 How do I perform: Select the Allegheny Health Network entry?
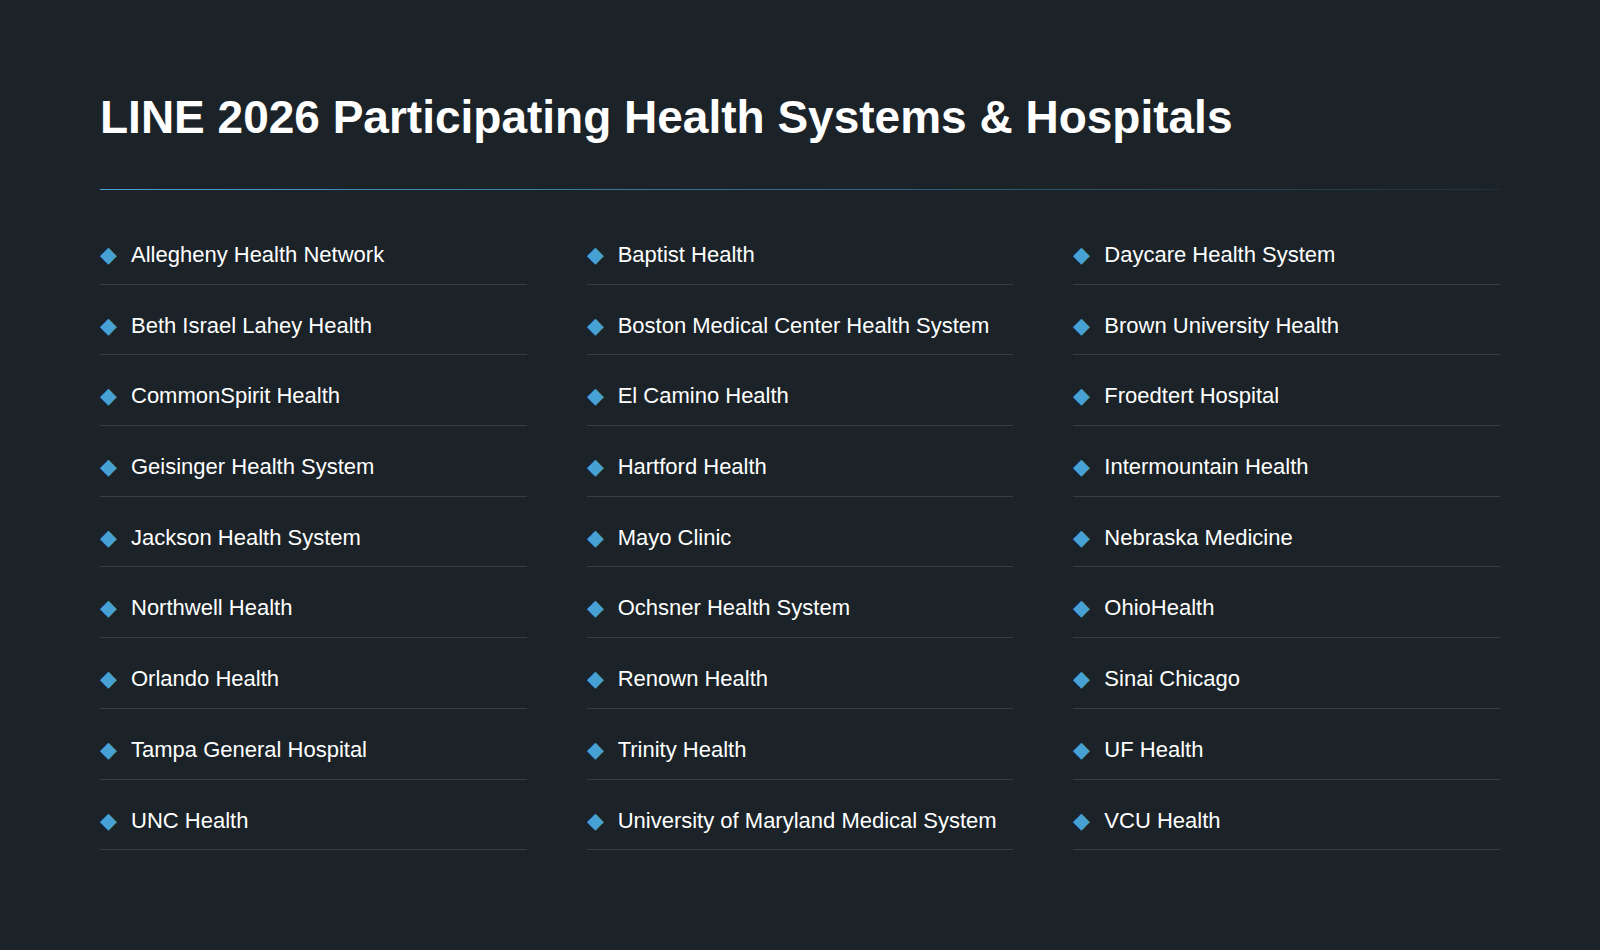pos(313,255)
